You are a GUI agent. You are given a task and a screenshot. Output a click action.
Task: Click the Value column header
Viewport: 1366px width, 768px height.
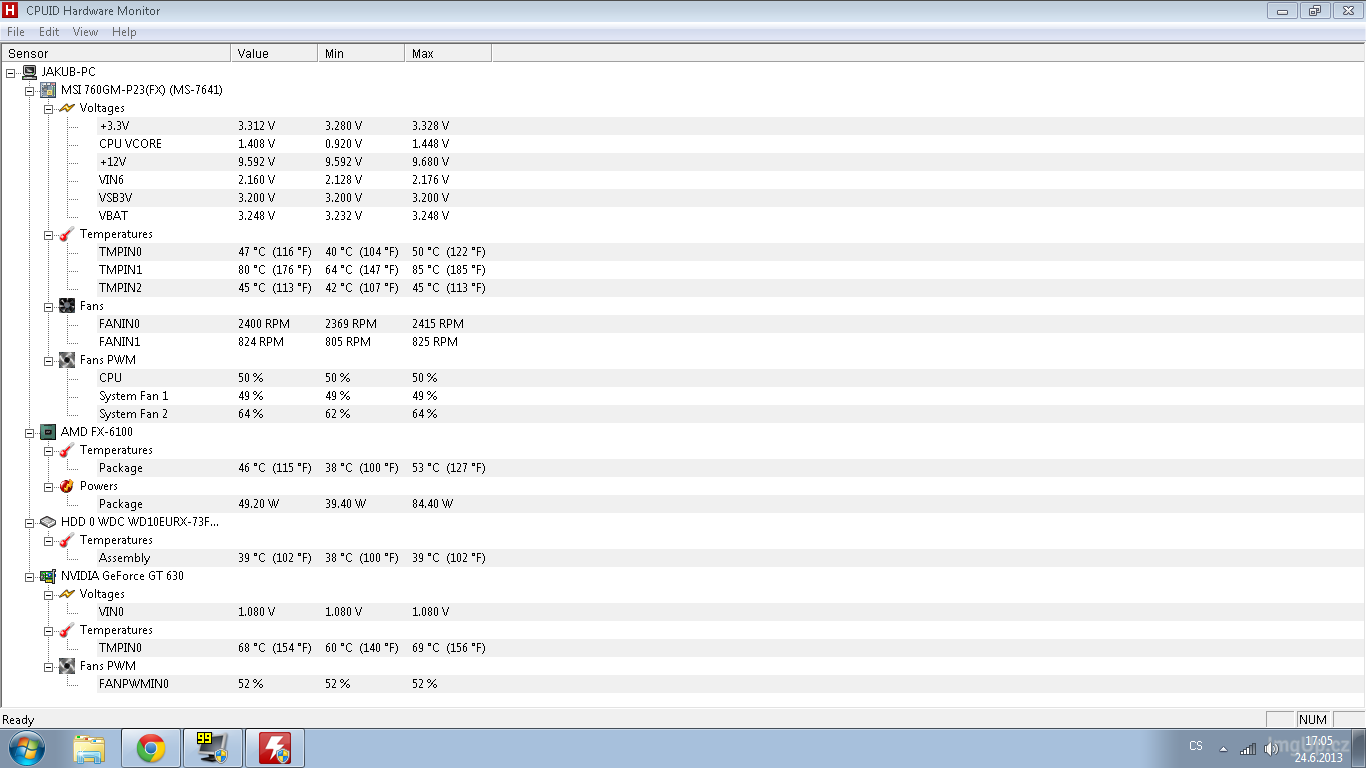coord(274,53)
